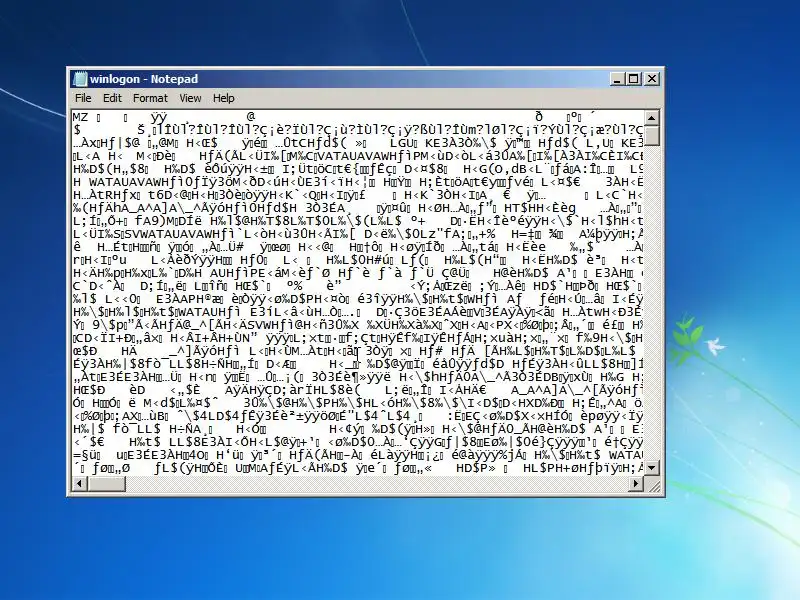Click the vertical scrollbar thumb
The height and width of the screenshot is (600, 800).
coord(652,136)
